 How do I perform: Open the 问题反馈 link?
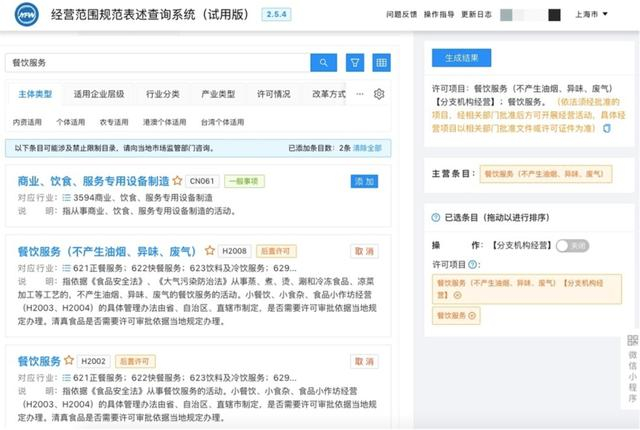tap(402, 14)
